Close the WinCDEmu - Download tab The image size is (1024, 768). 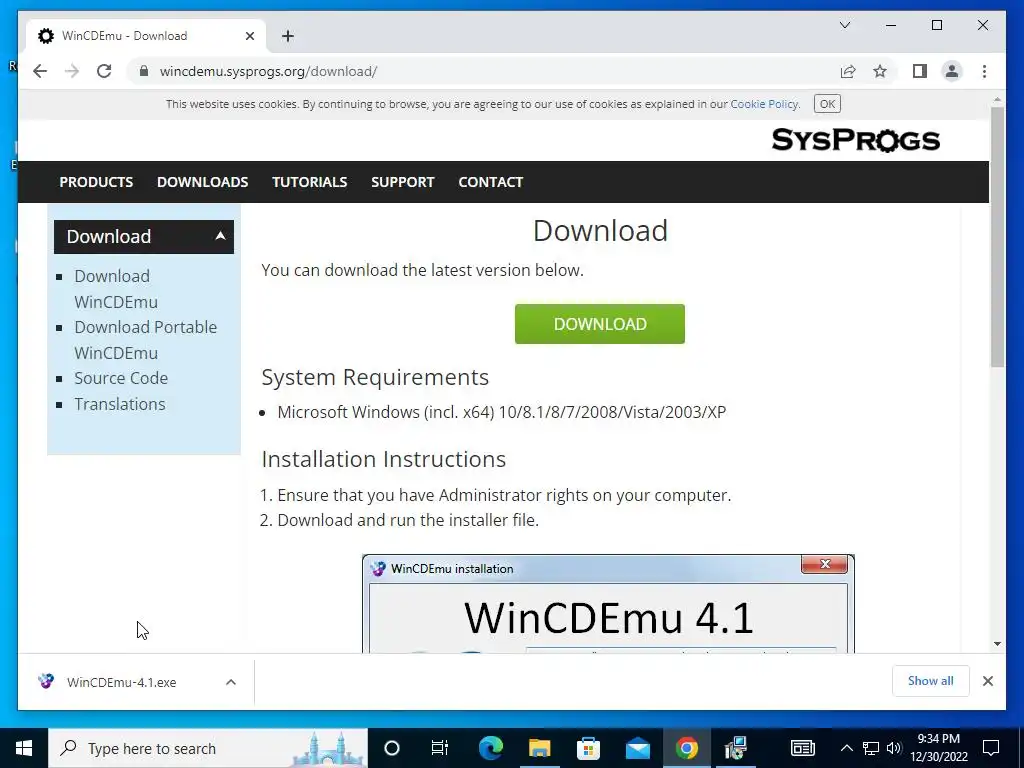249,36
